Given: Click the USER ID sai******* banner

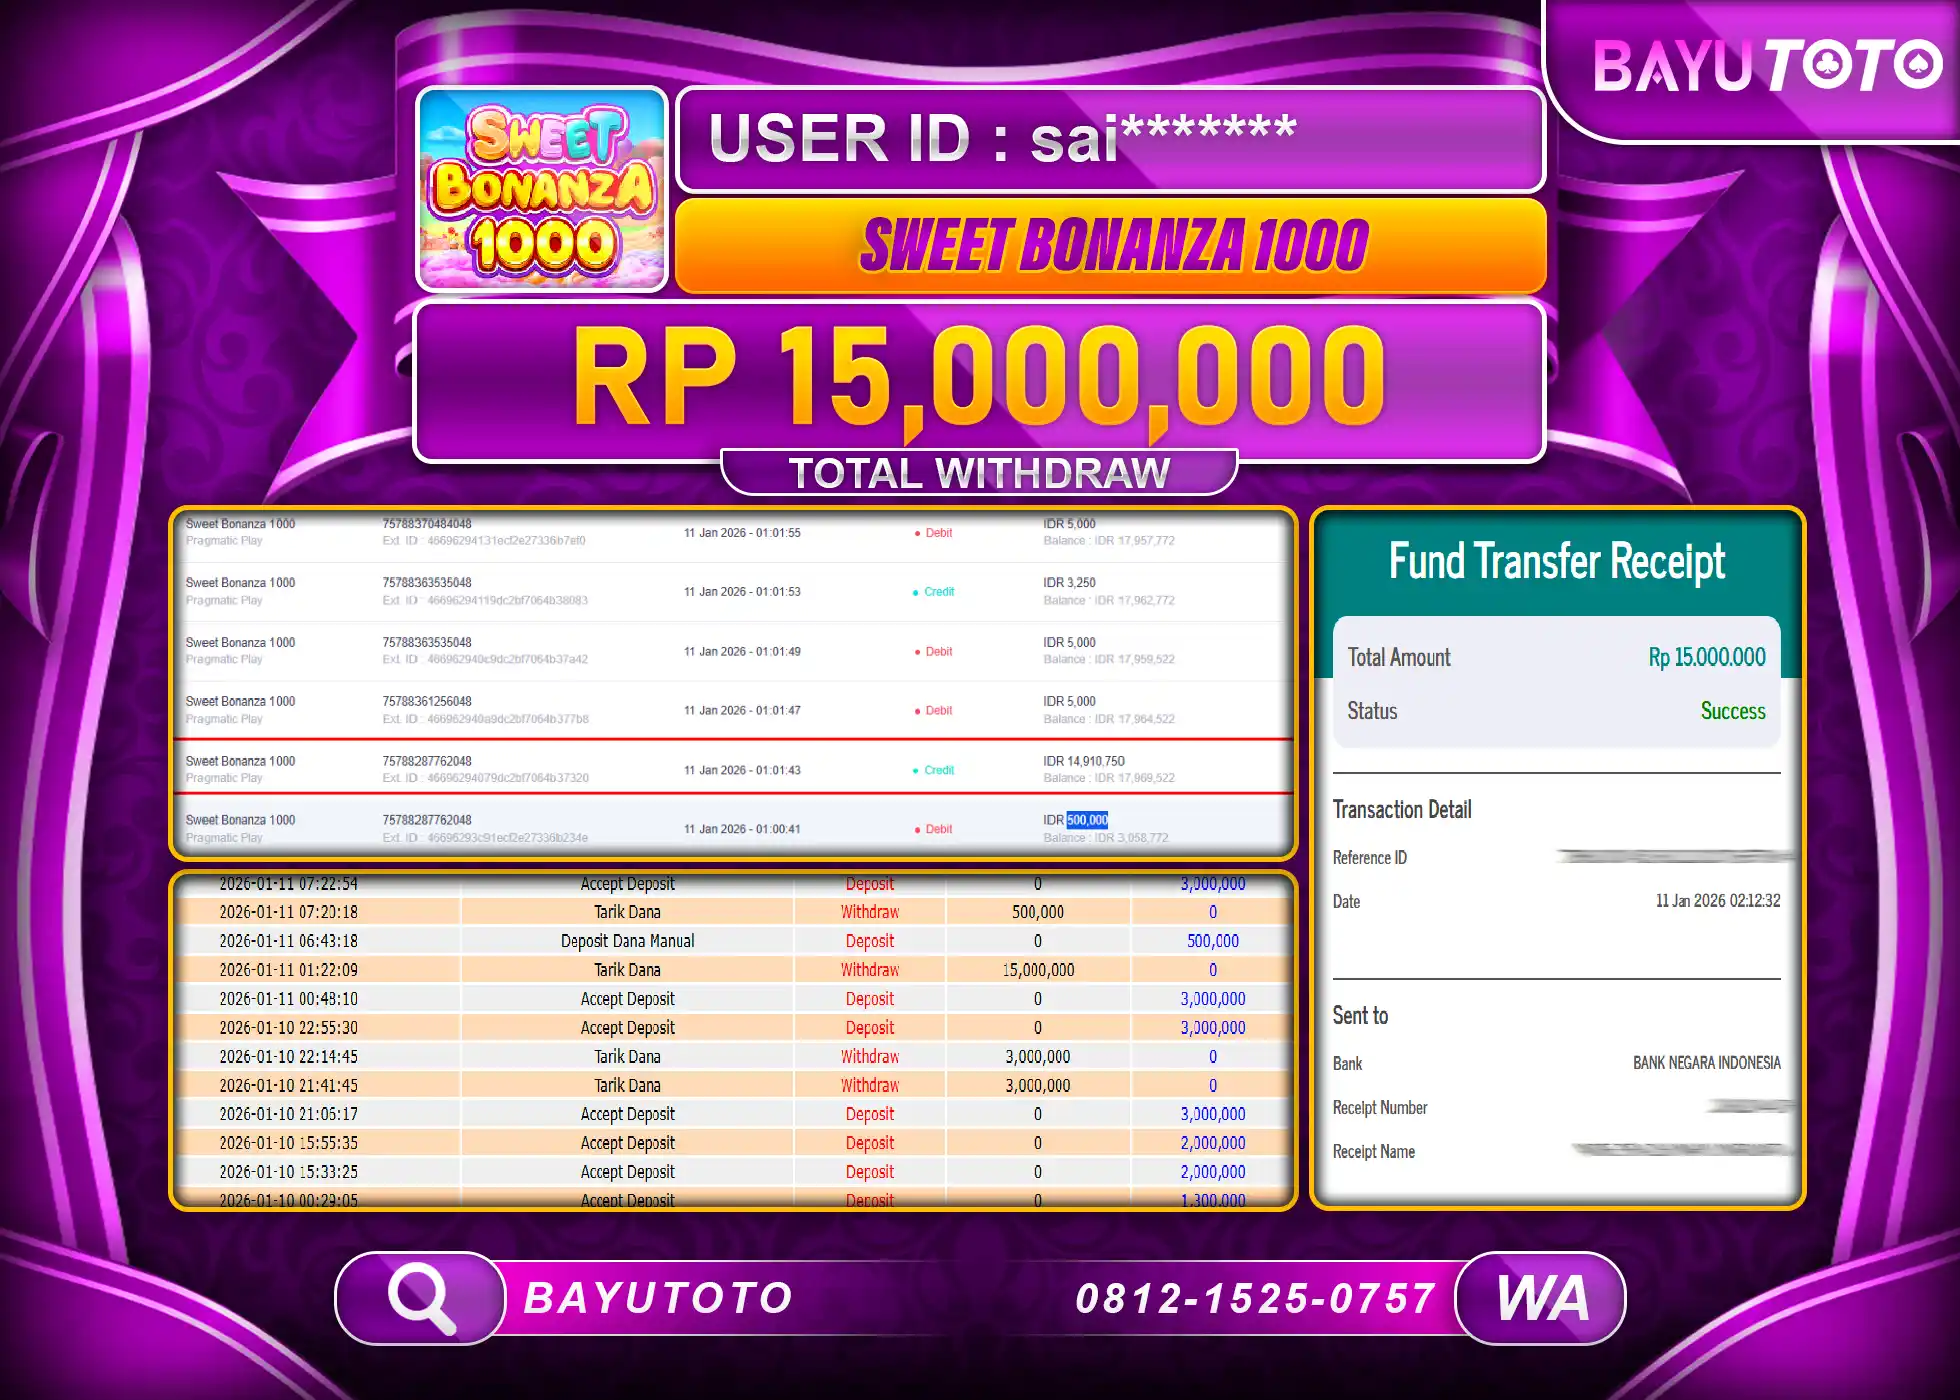Looking at the screenshot, I should coord(1108,140).
